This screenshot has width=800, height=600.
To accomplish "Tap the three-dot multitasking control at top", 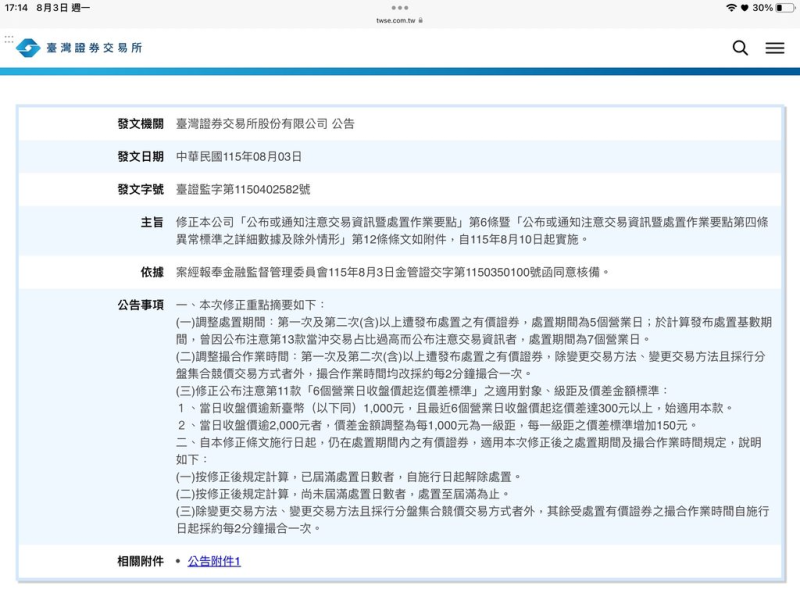I will [399, 8].
